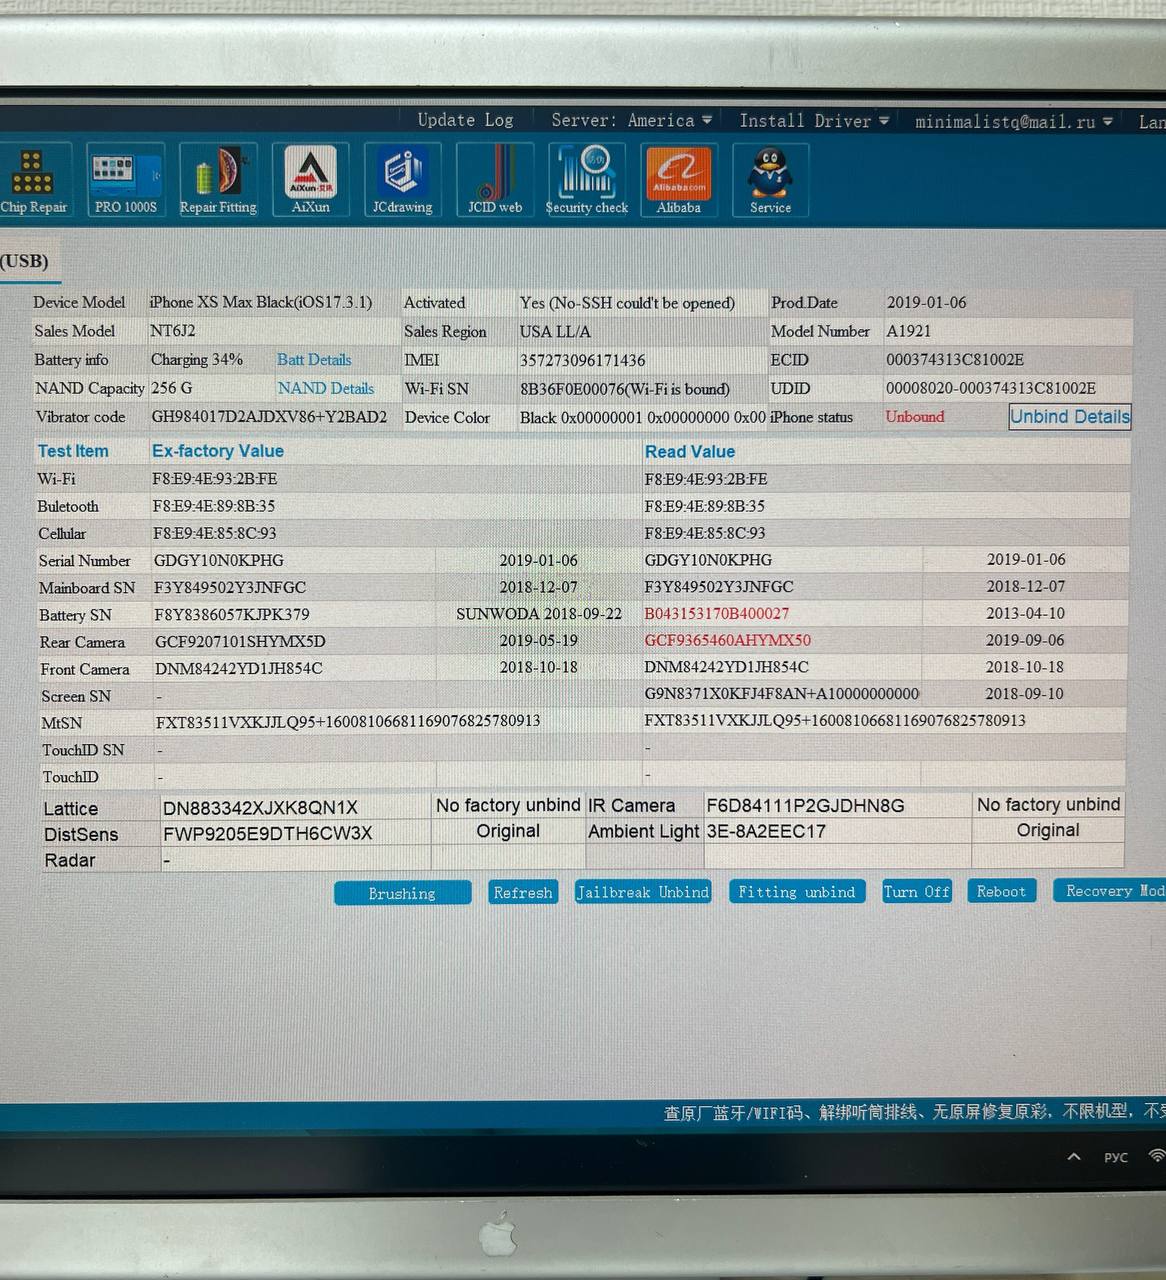The height and width of the screenshot is (1280, 1166).
Task: Select the (USB) tab
Action: tap(25, 261)
